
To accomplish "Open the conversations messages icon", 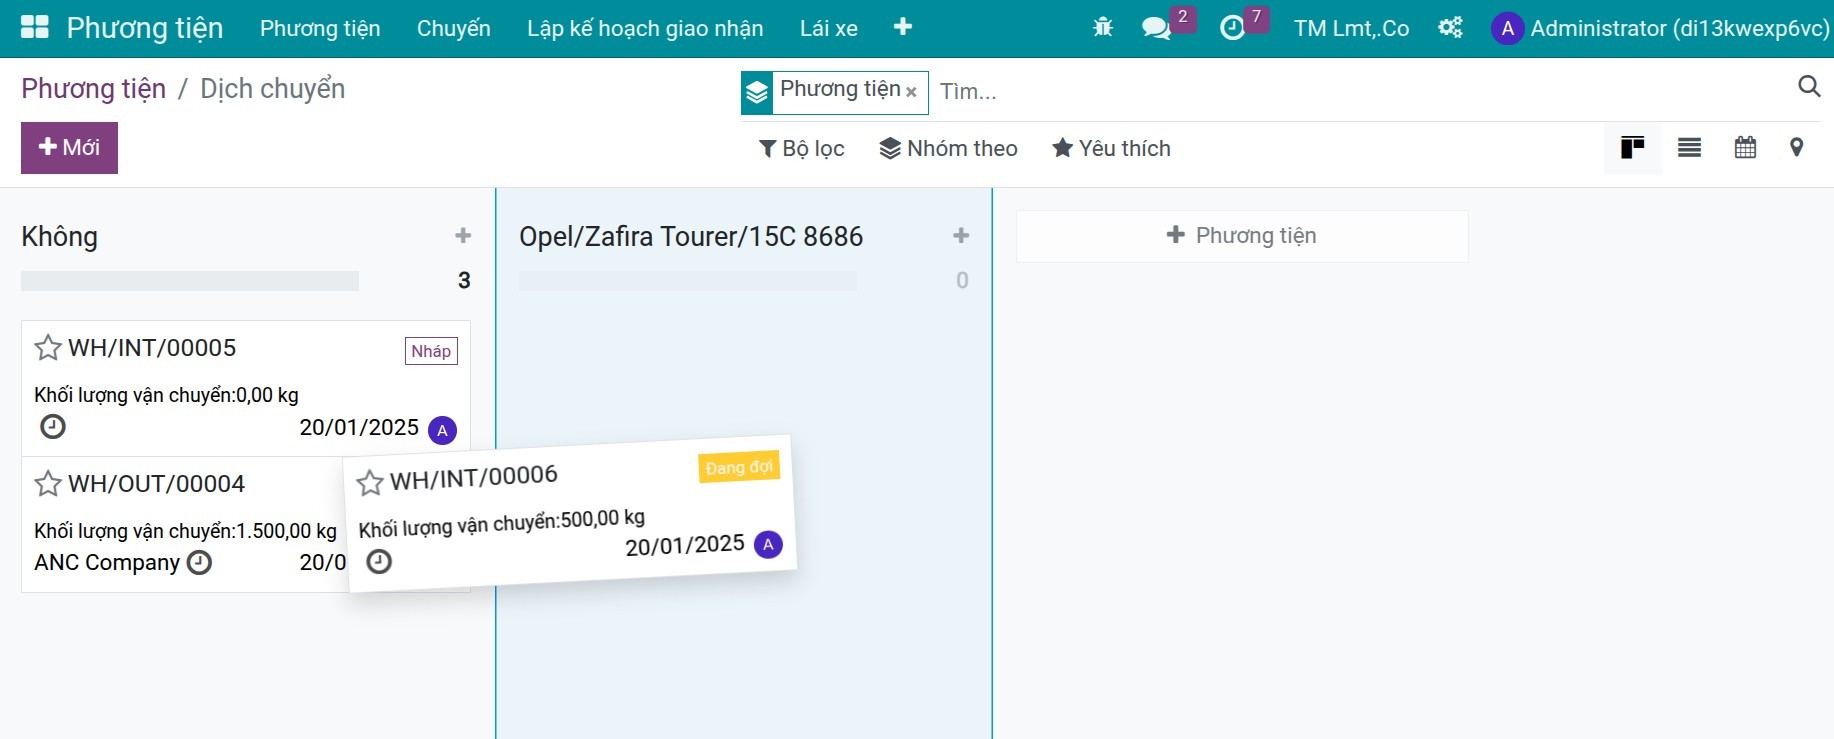I will (x=1156, y=28).
